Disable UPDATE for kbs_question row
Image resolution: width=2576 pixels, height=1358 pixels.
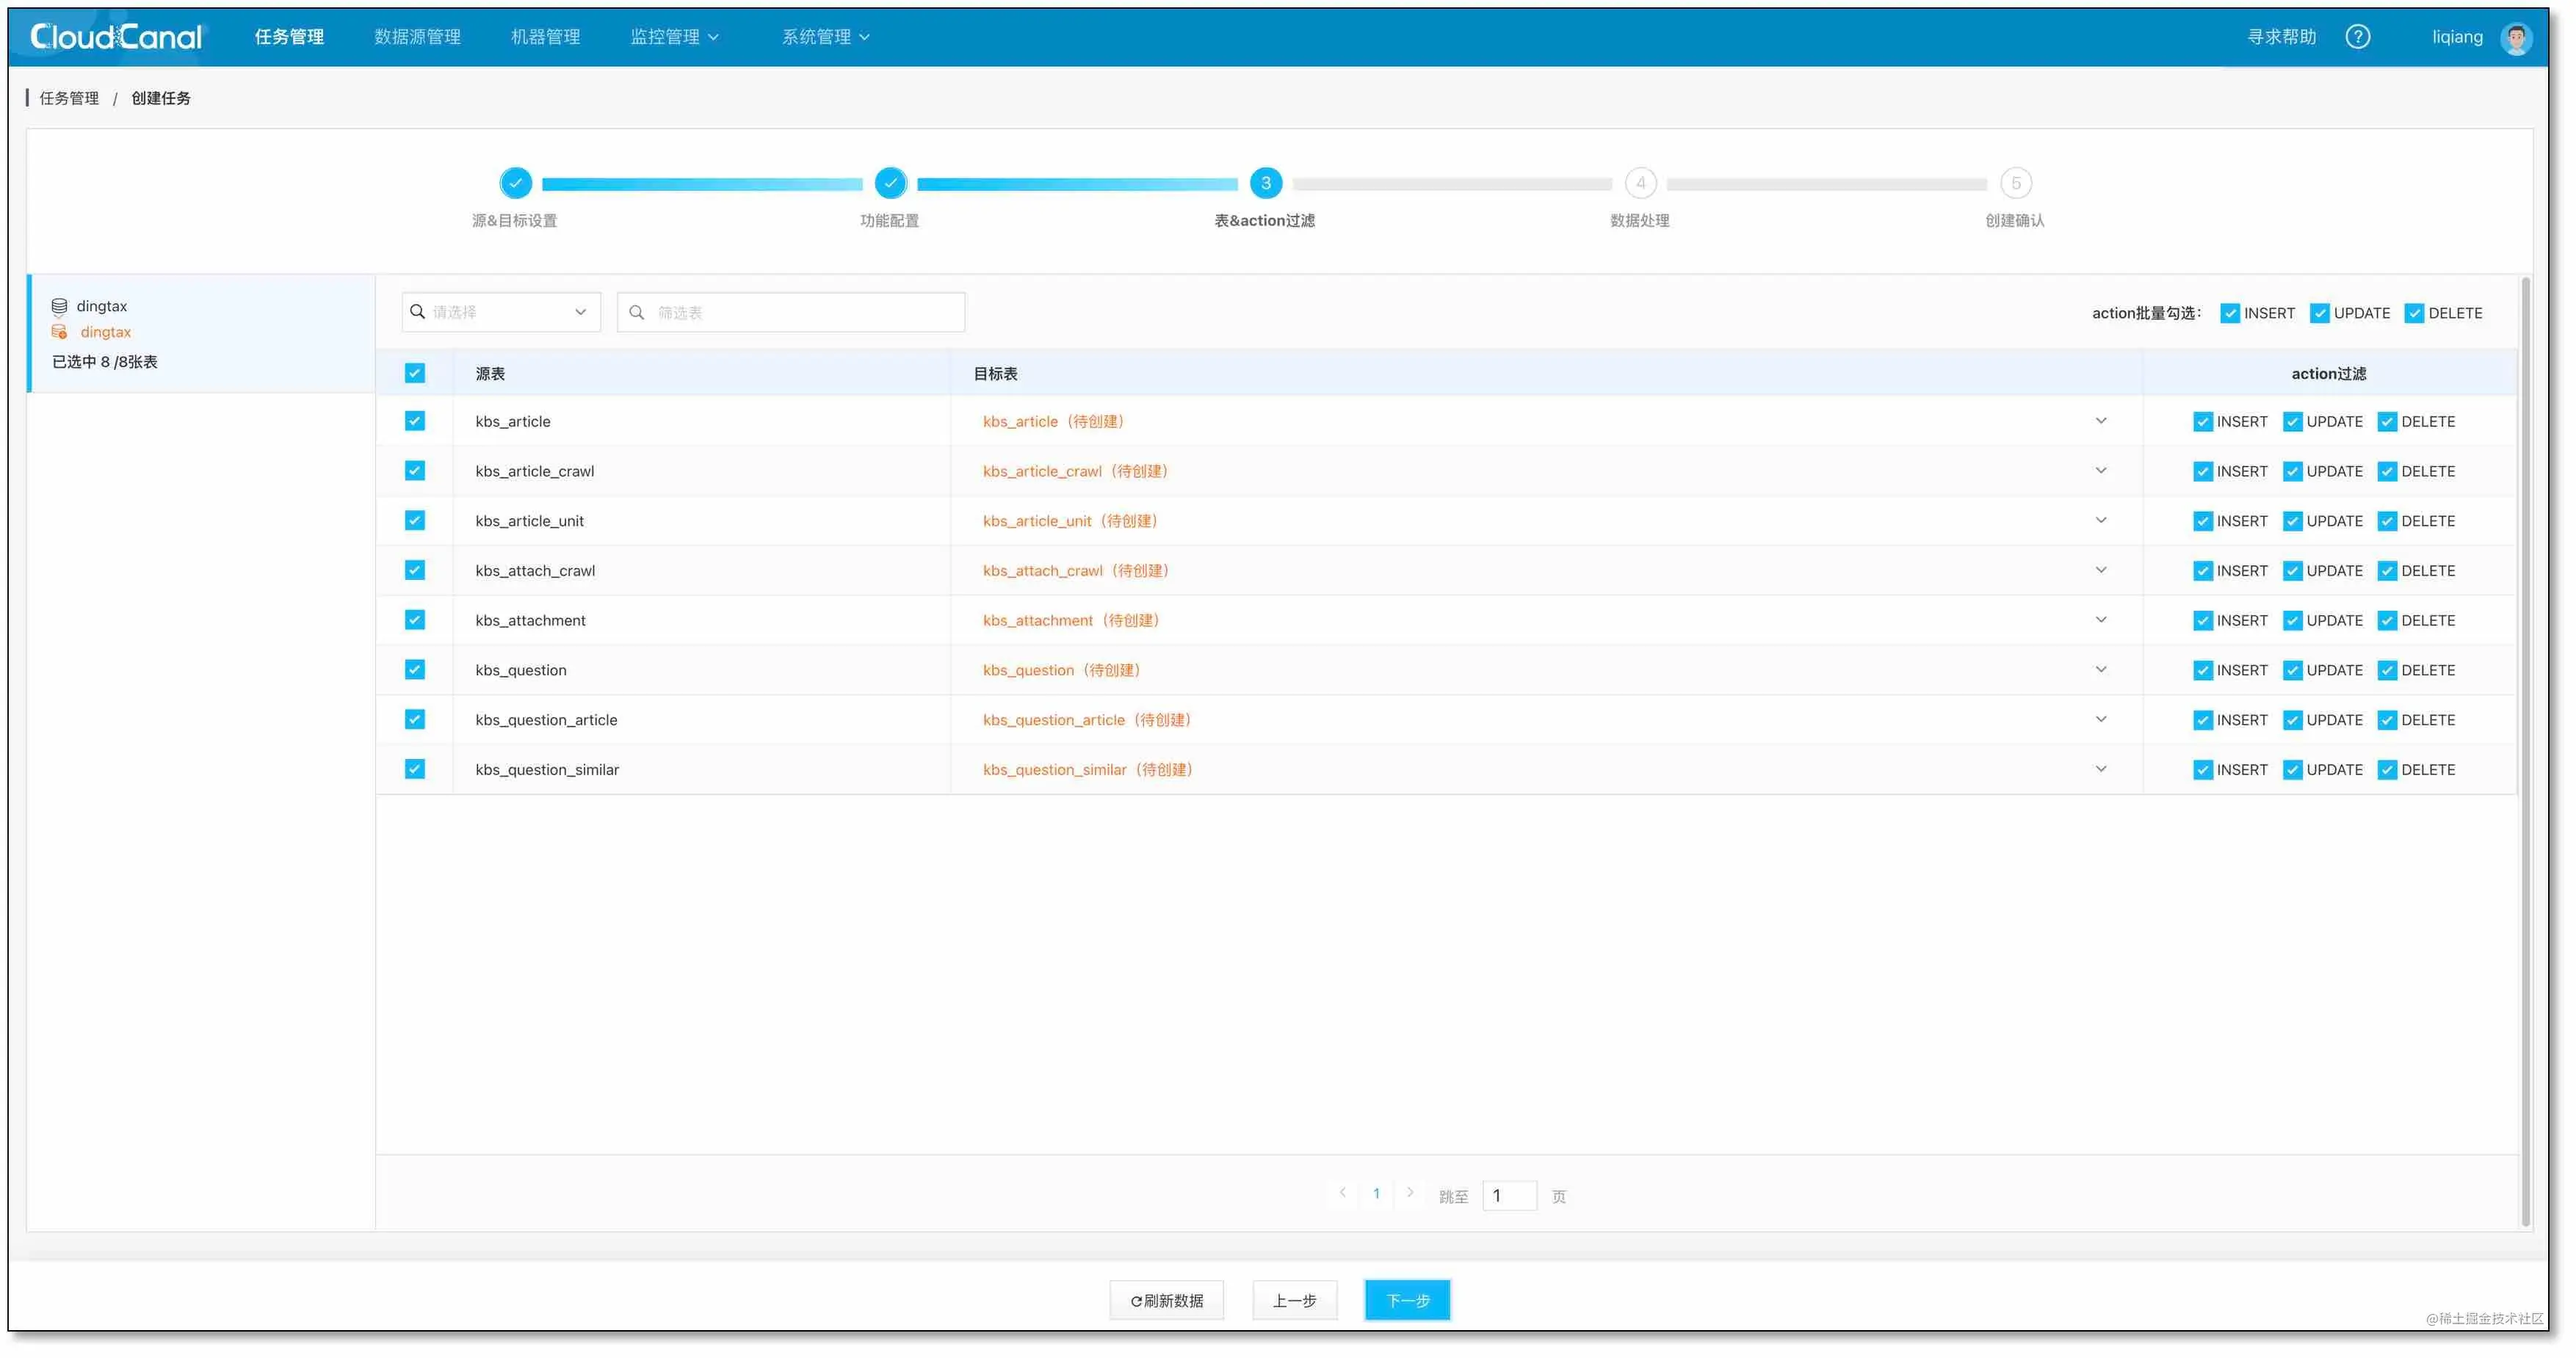pyautogui.click(x=2292, y=671)
